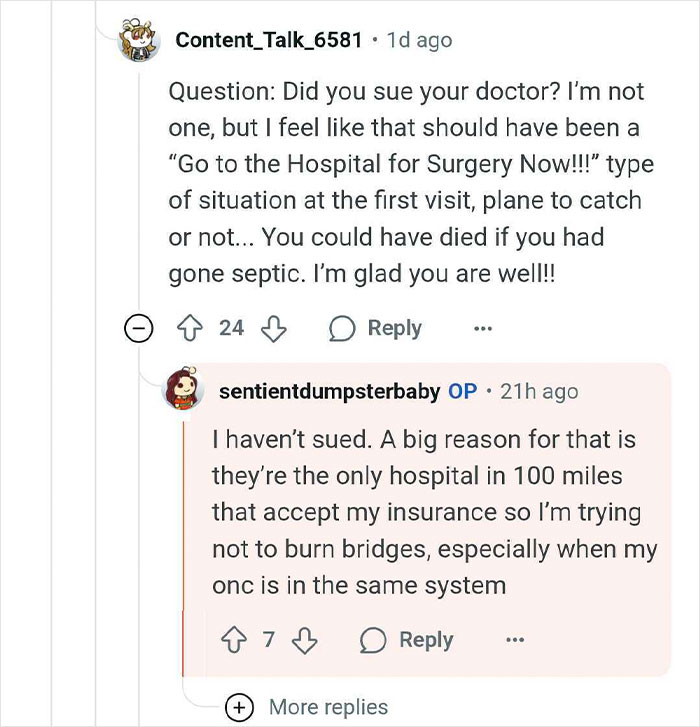
Task: Downvote the Content_Talk_6581 comment
Action: (x=274, y=329)
